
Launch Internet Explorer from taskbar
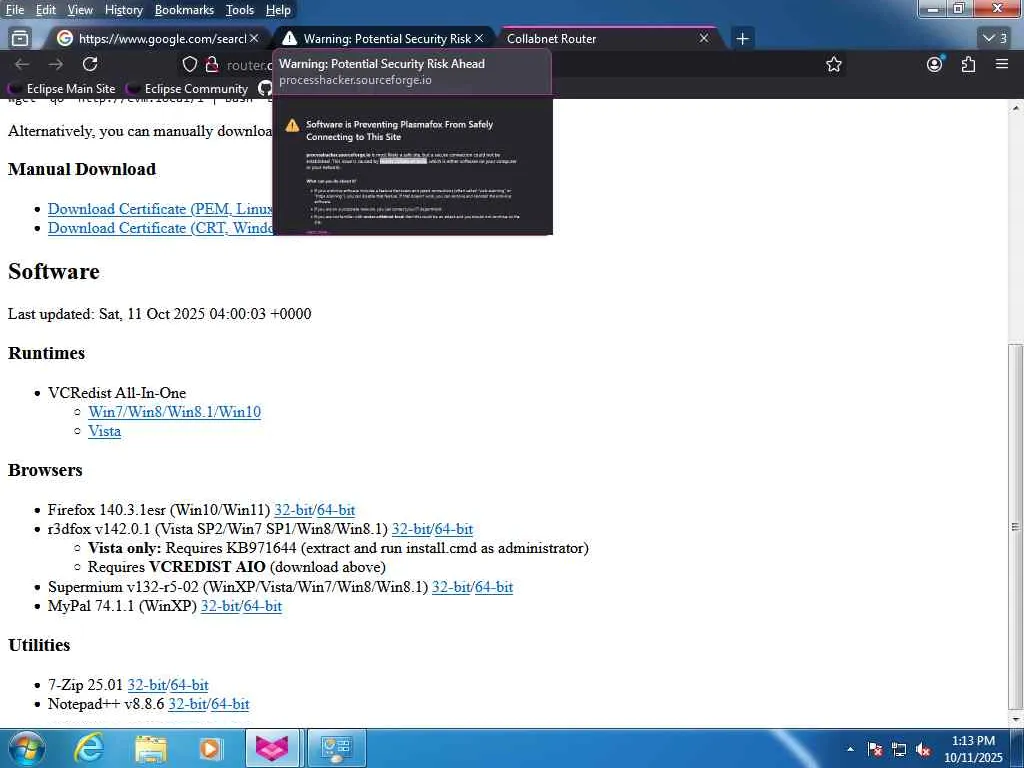pyautogui.click(x=88, y=748)
